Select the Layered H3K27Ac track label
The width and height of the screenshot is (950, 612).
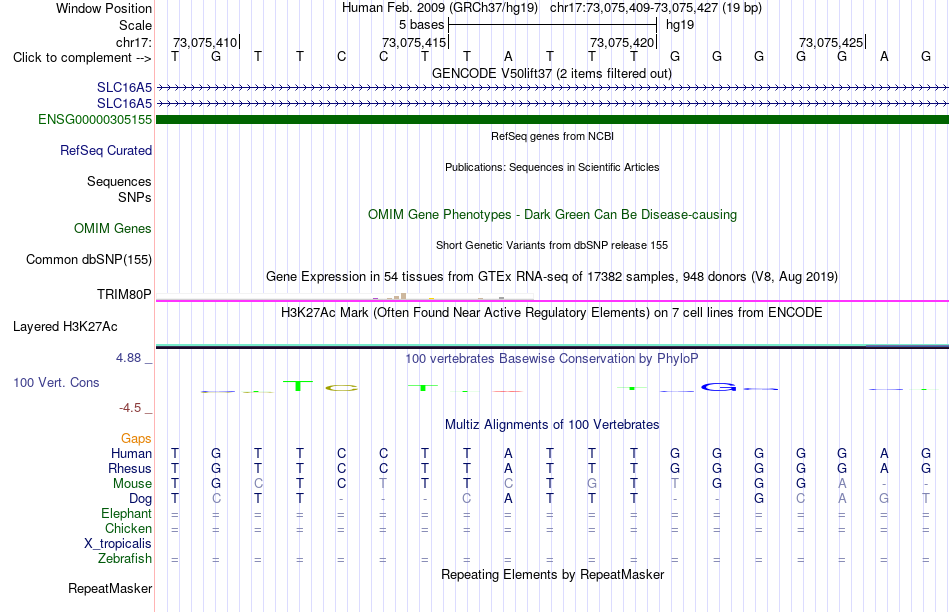(x=65, y=327)
